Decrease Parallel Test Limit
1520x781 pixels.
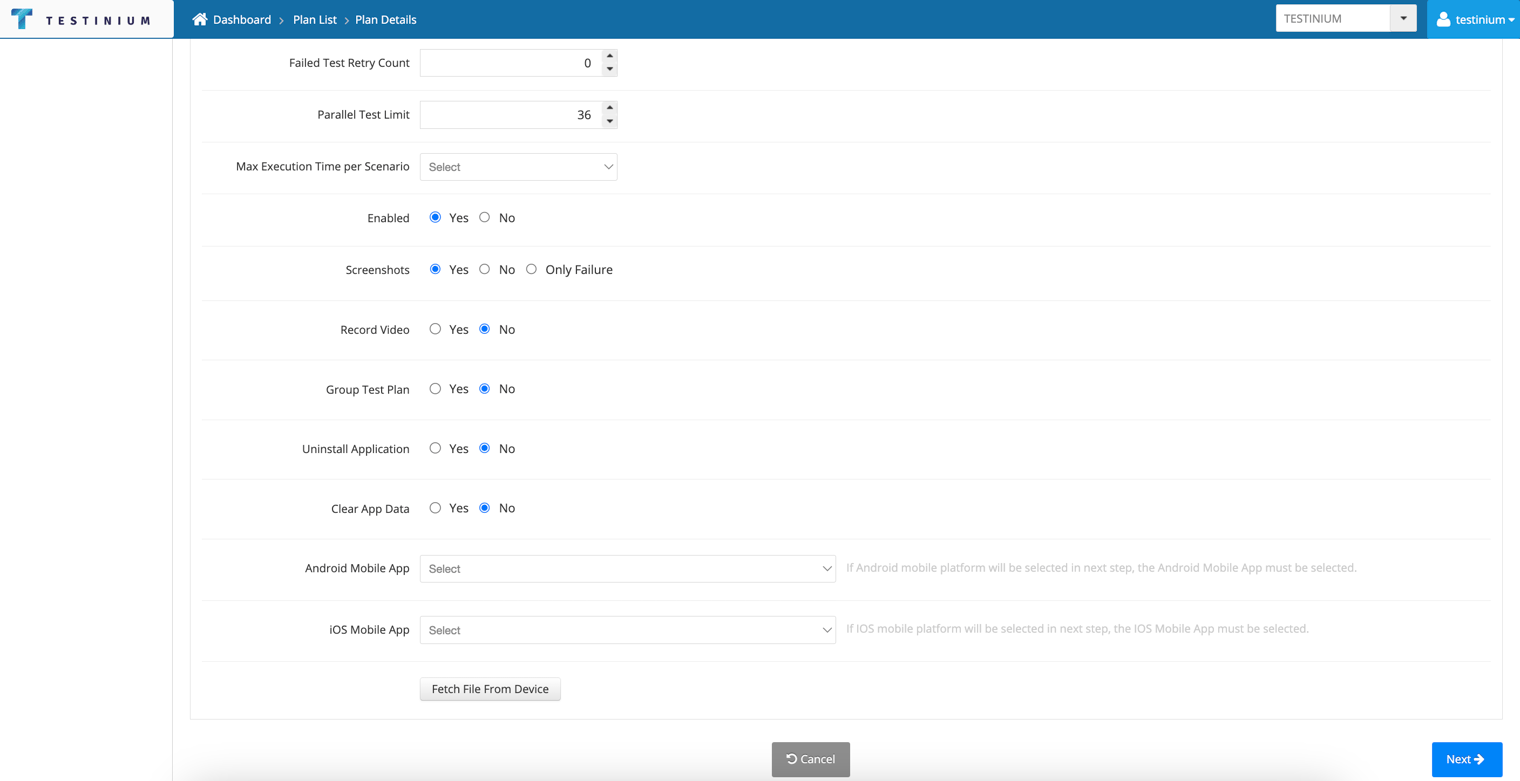pyautogui.click(x=610, y=121)
